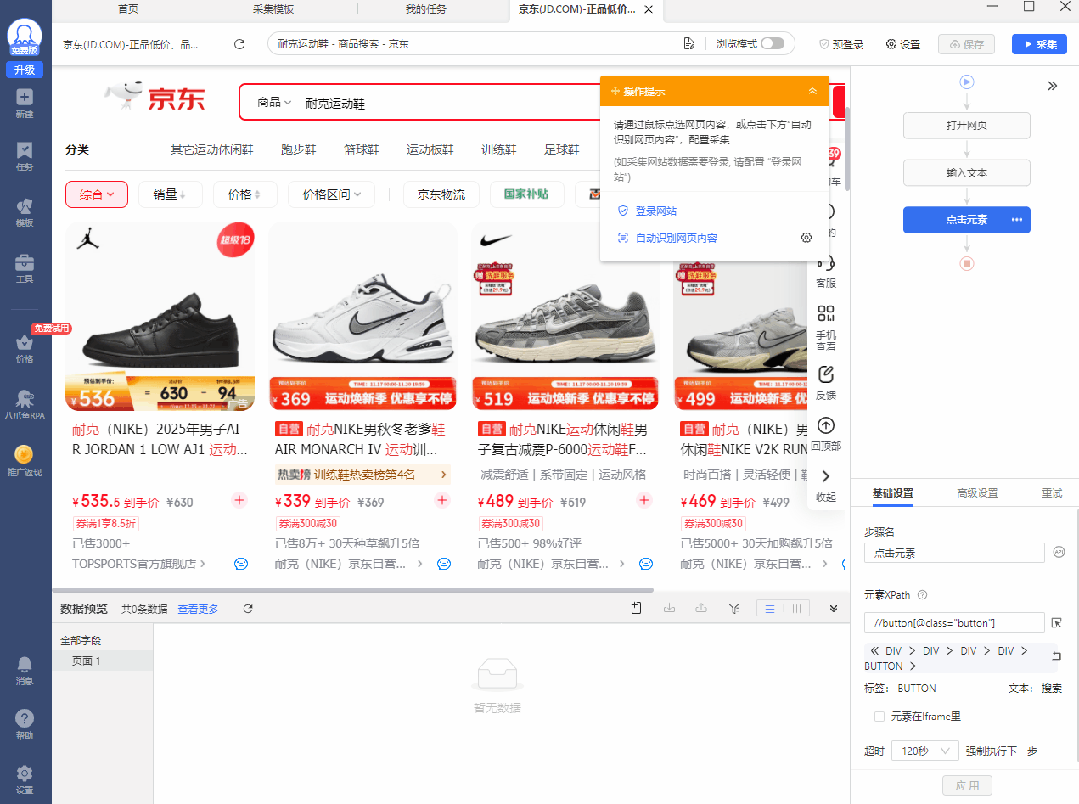Collapse the orange 操作提示 panel

click(813, 91)
